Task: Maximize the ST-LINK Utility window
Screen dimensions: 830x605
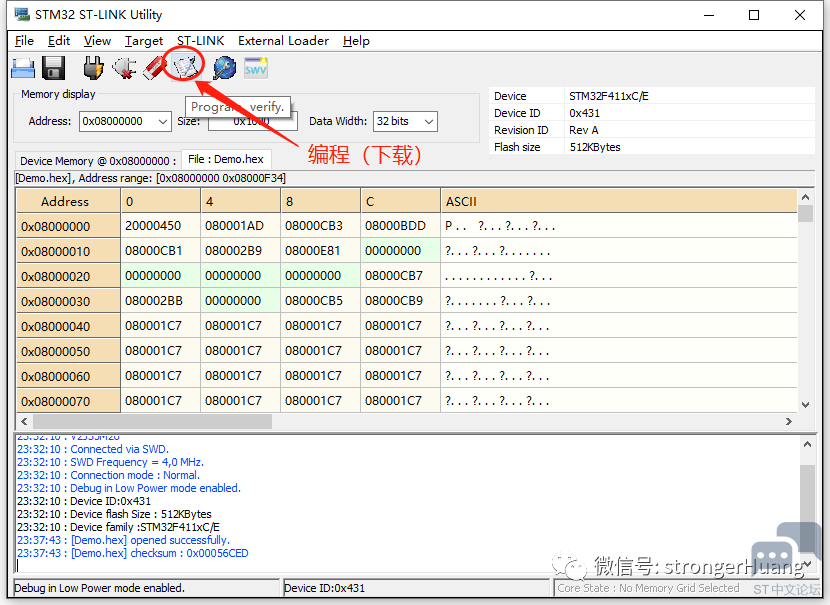Action: point(754,15)
